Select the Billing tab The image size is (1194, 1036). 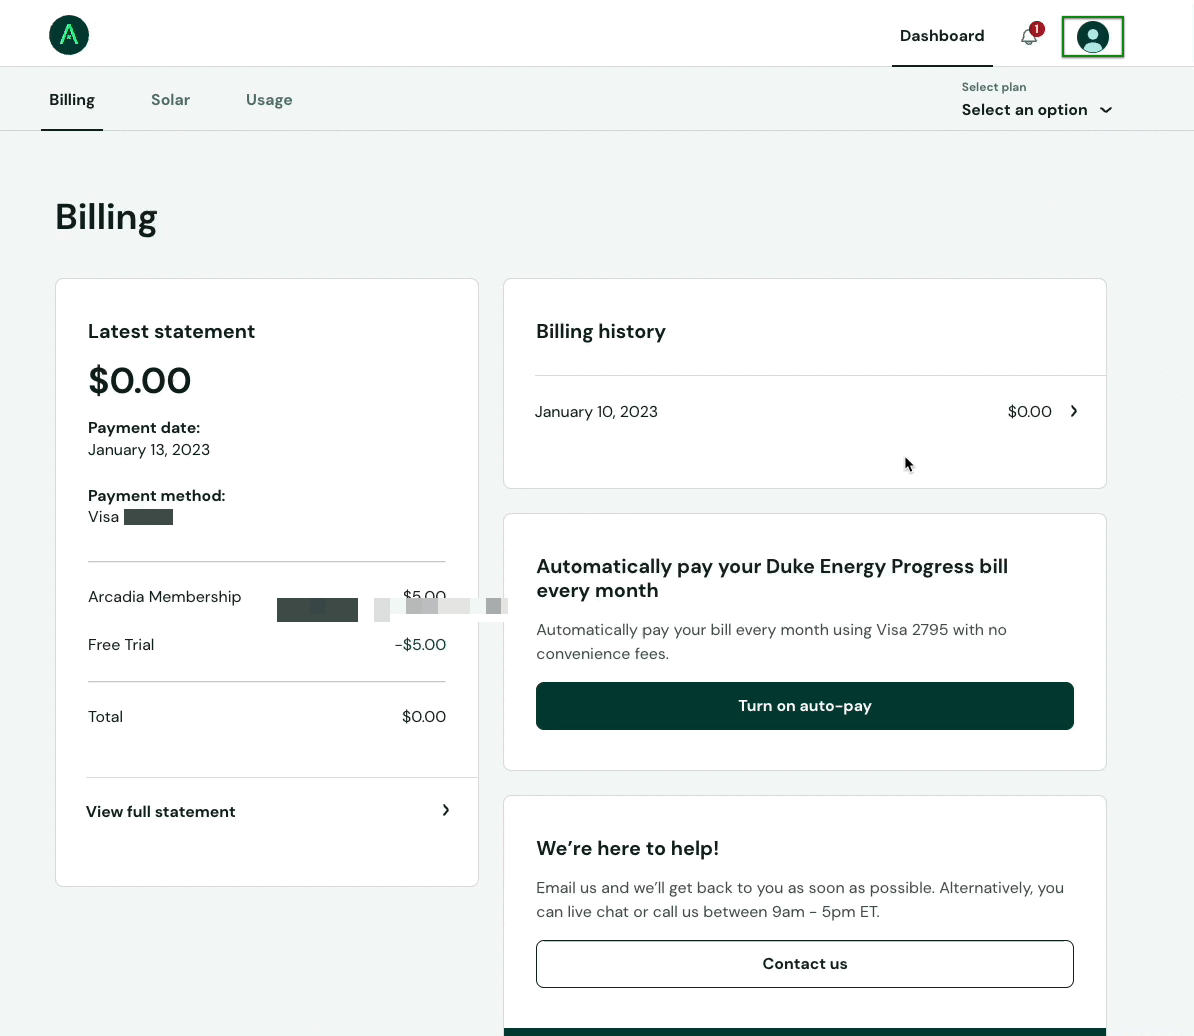point(72,100)
